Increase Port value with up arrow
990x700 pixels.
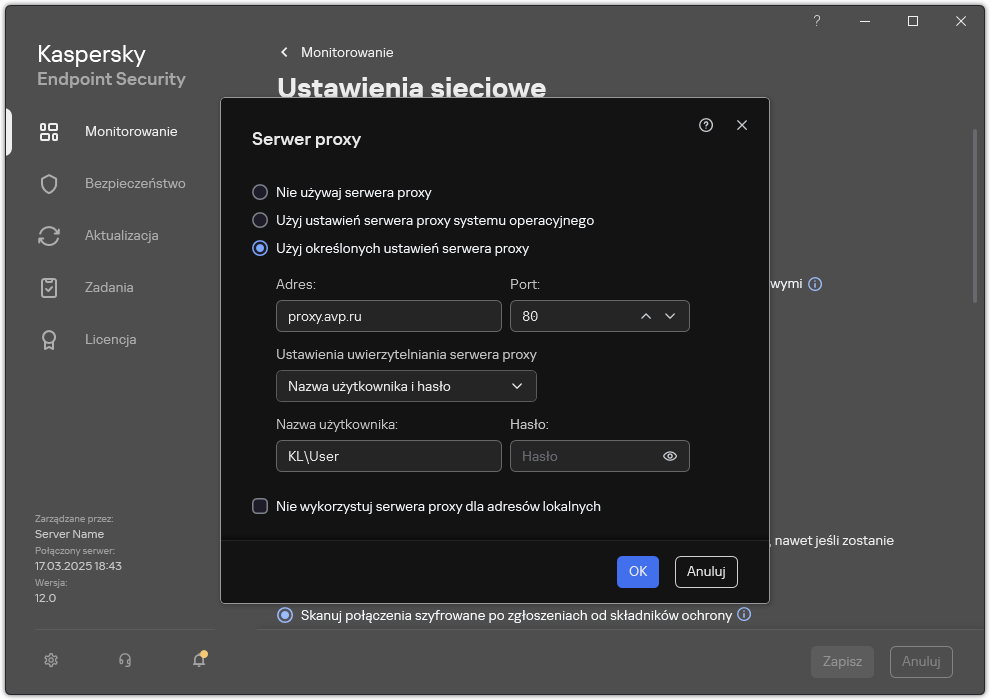pyautogui.click(x=646, y=315)
